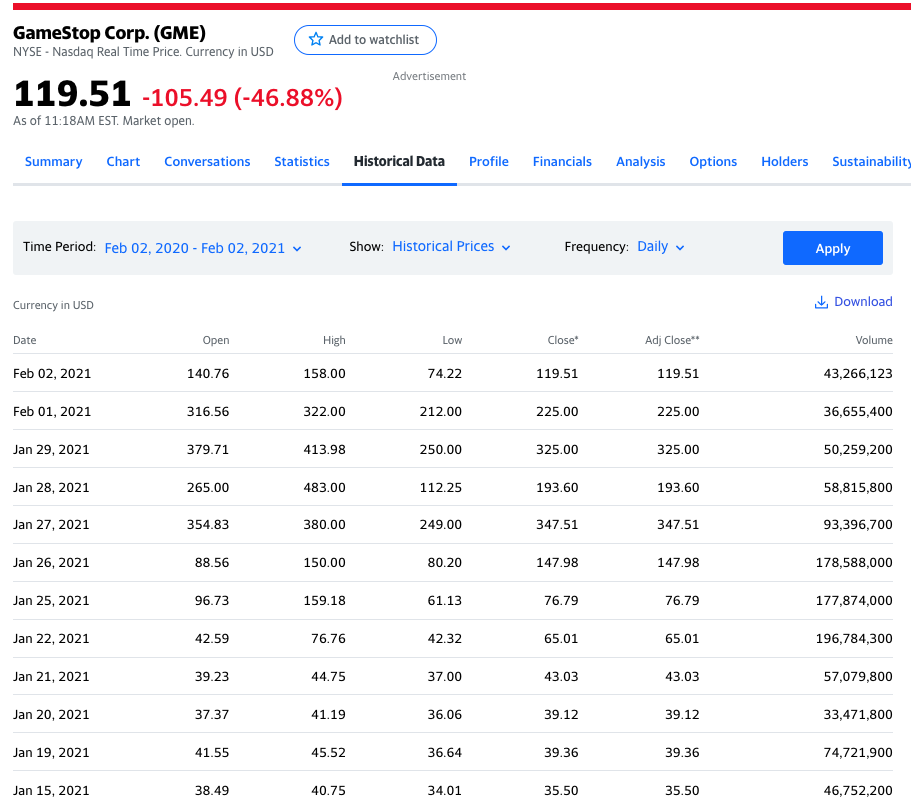The image size is (911, 806).
Task: Select the Feb 01, 2021 date cell
Action: [52, 411]
